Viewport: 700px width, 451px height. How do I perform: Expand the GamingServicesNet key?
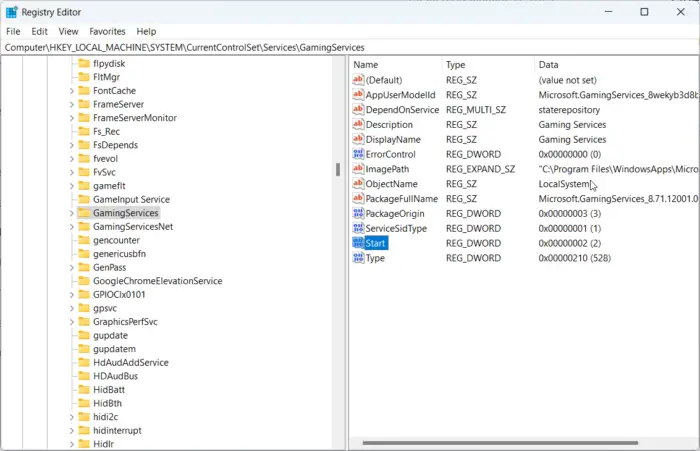pos(72,227)
